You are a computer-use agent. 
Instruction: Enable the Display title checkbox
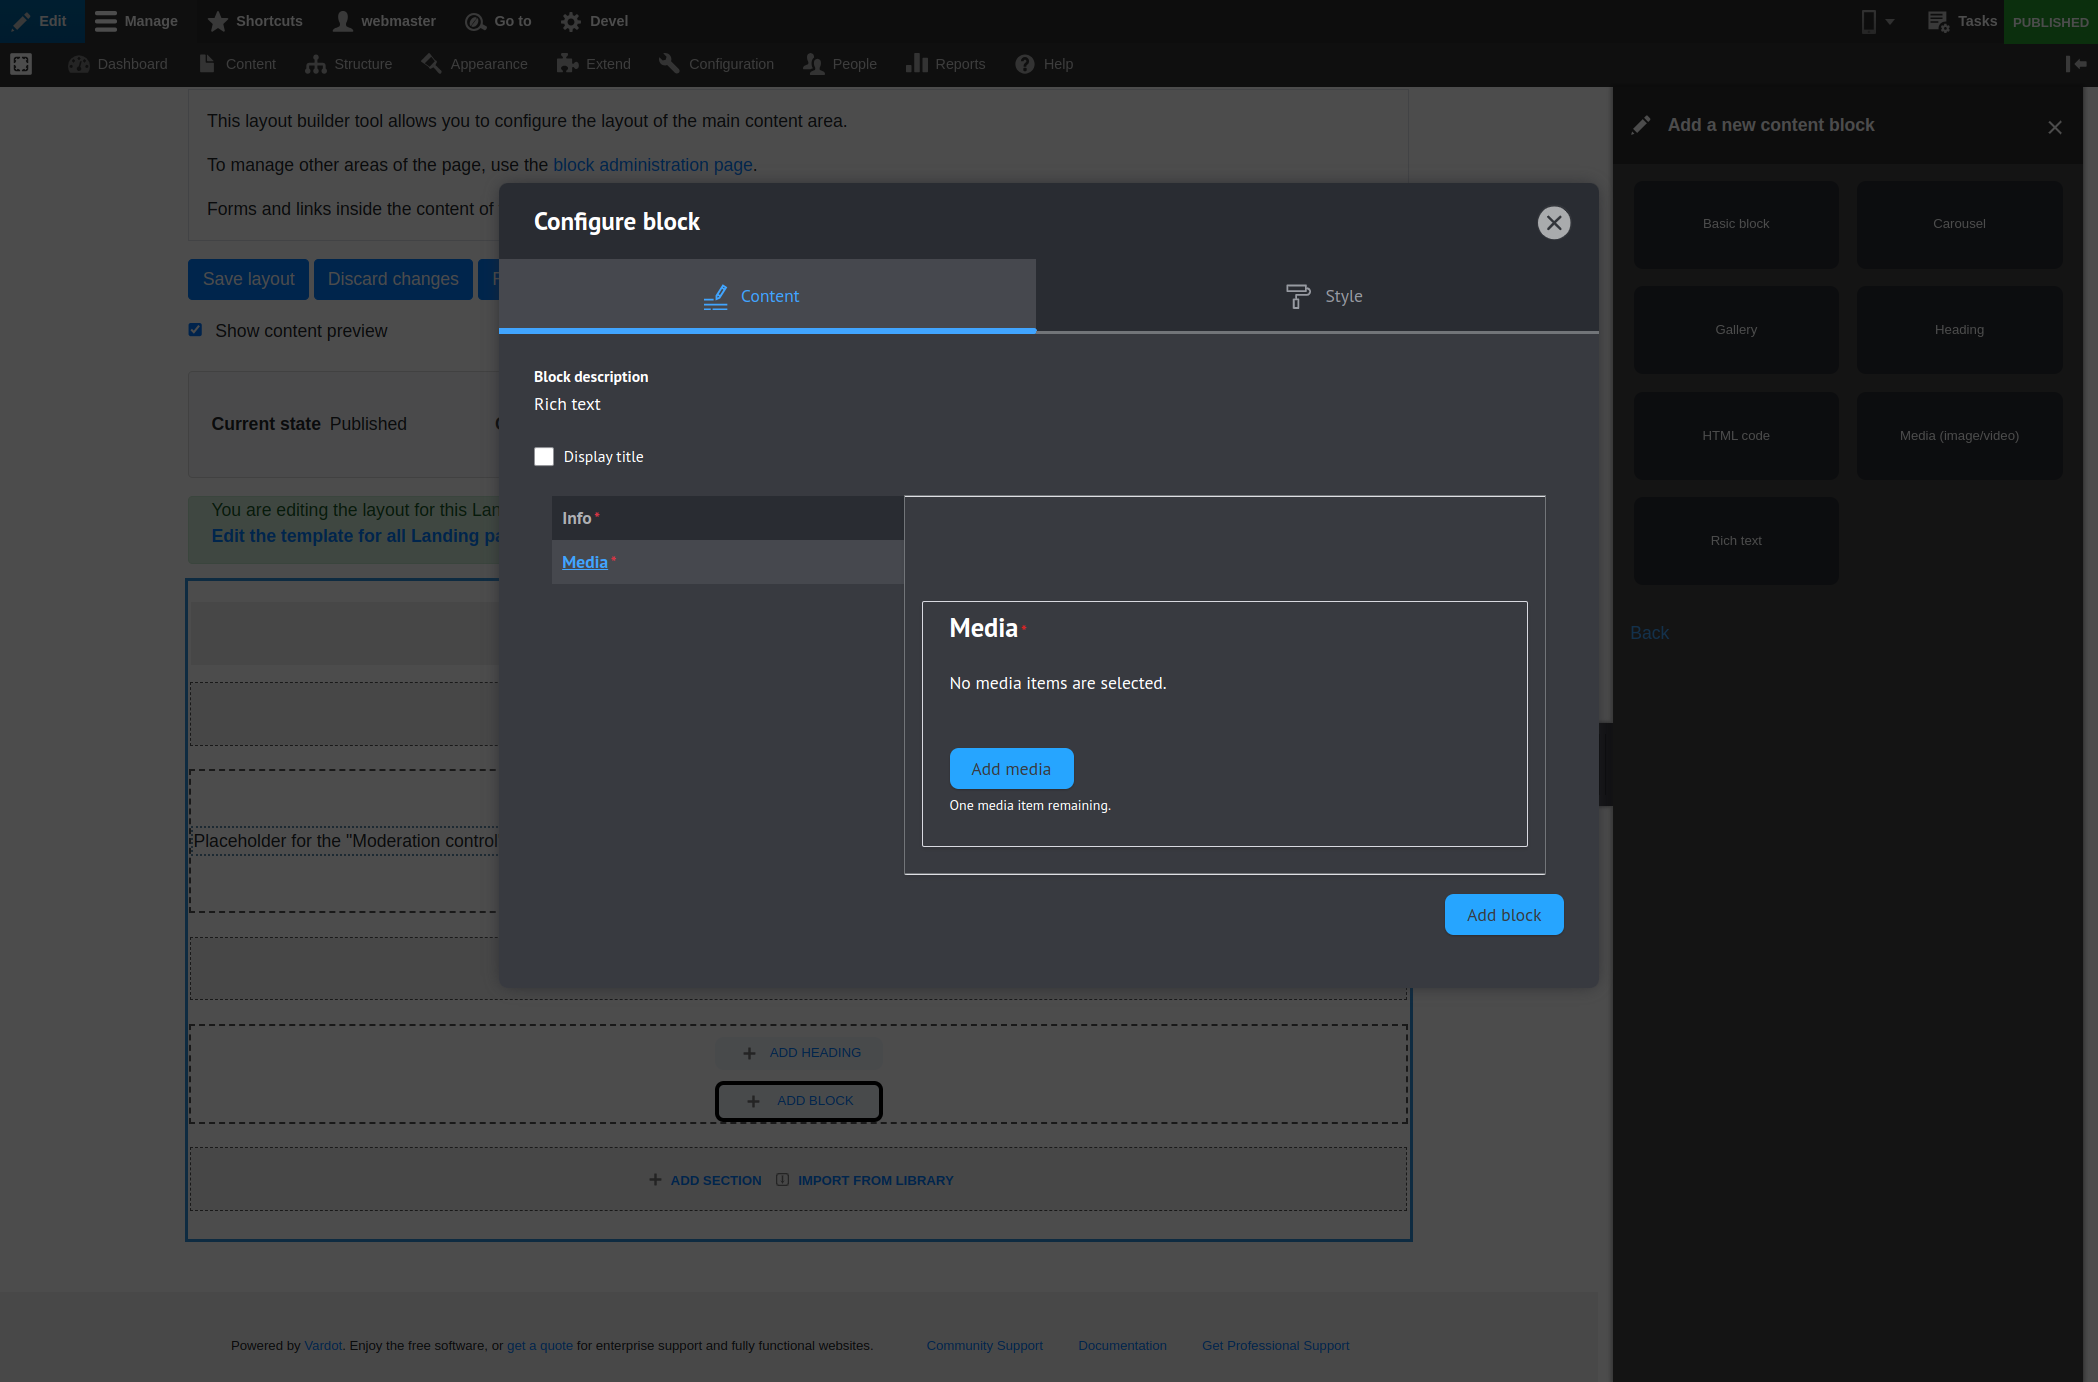coord(544,457)
